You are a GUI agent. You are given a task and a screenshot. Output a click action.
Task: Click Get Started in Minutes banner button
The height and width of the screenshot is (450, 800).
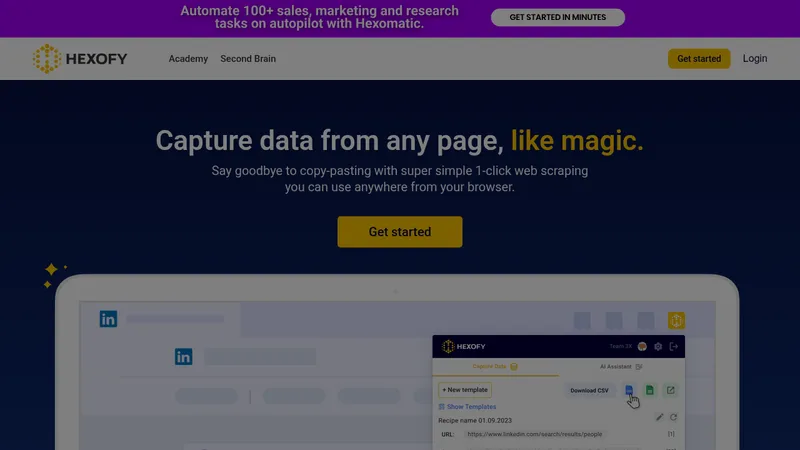(x=558, y=17)
